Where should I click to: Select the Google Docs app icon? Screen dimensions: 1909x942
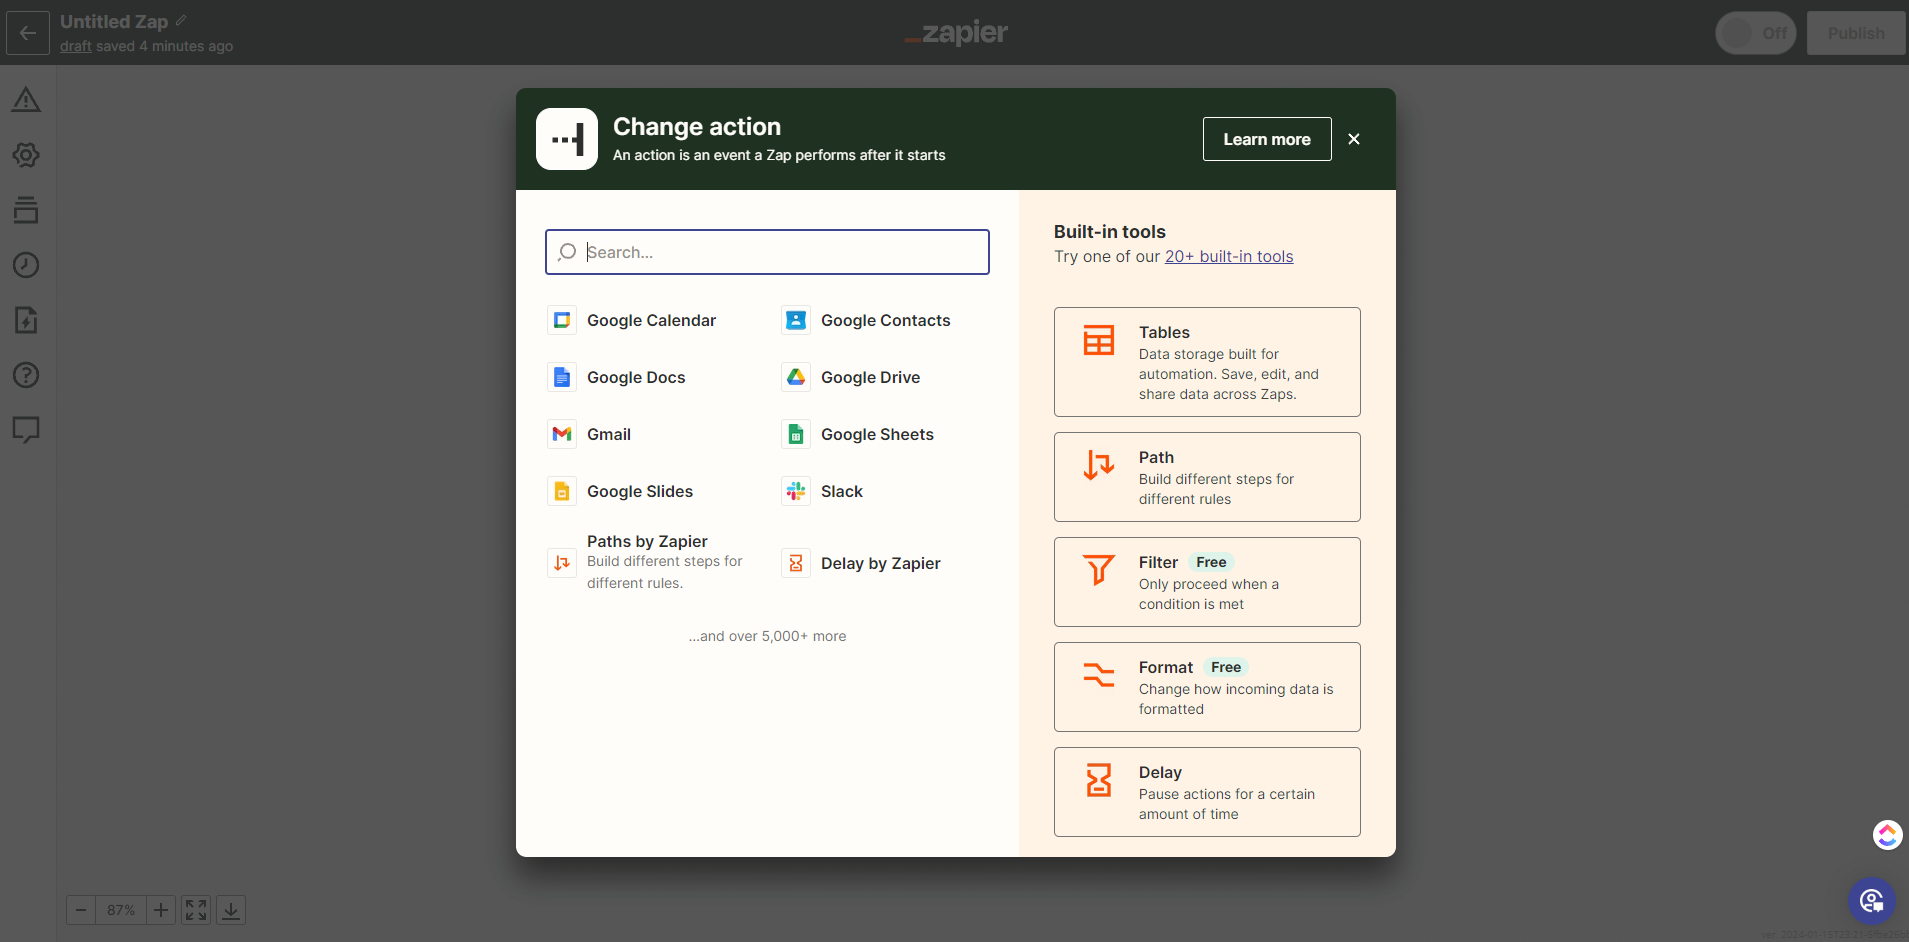(x=562, y=377)
